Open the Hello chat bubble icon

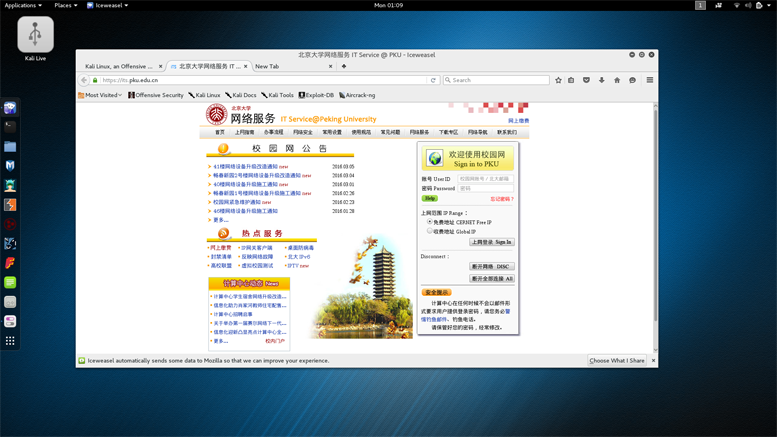pyautogui.click(x=632, y=80)
